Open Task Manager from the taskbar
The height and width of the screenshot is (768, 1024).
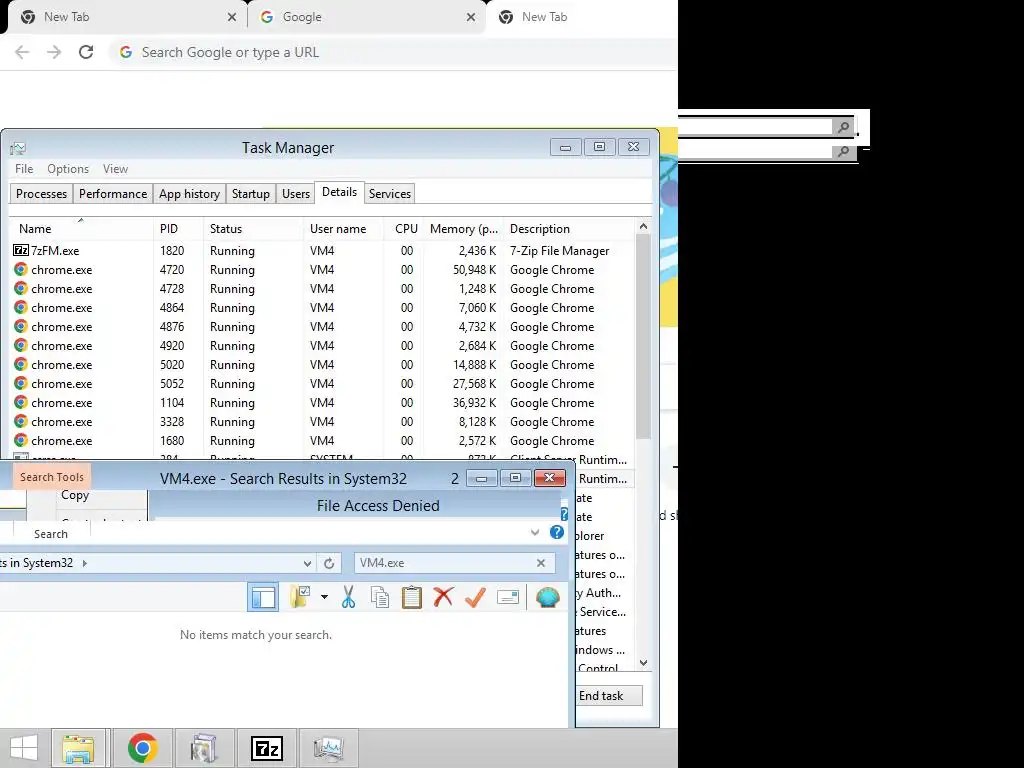tap(328, 748)
